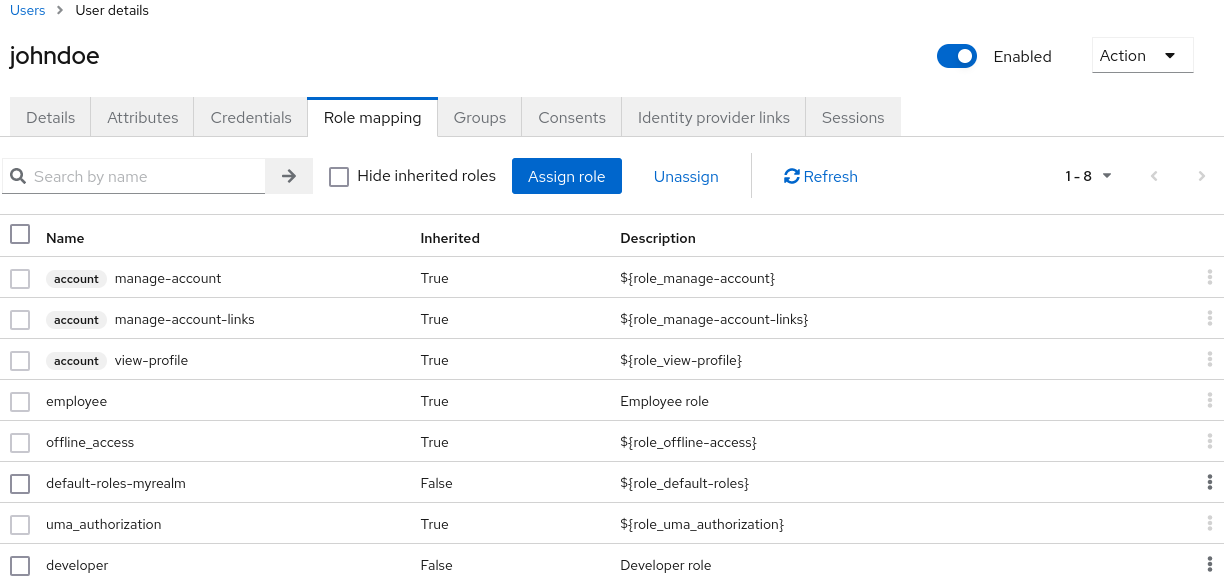Open the kebab menu for uma_authorization row
Screen dimensions: 1224x583
coord(1210,524)
